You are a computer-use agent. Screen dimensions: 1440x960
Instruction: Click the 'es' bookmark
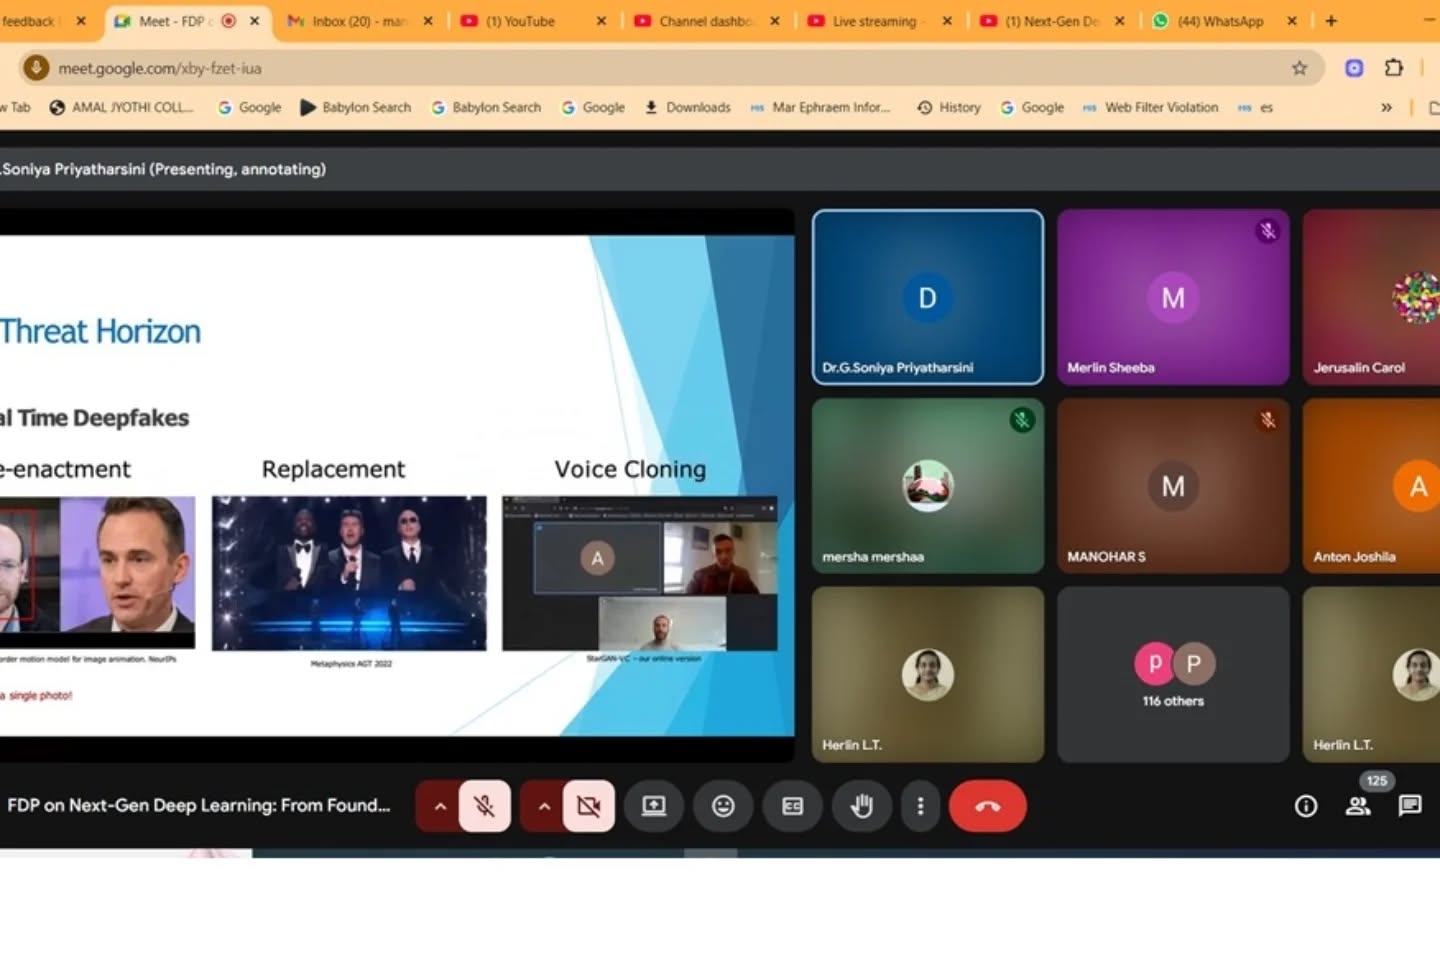click(x=1256, y=107)
